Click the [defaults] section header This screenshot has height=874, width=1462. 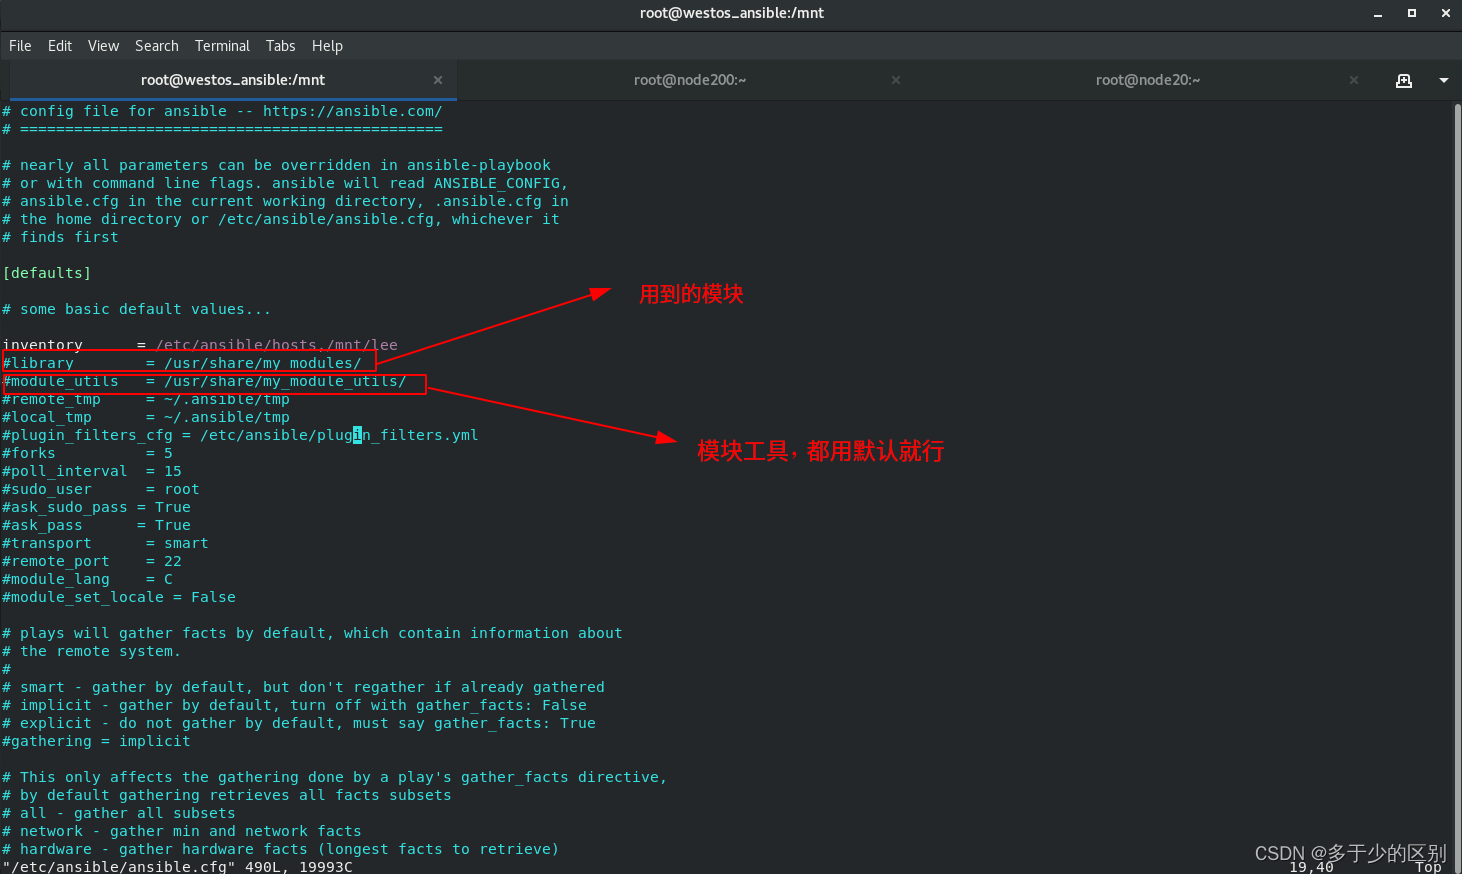tap(47, 273)
